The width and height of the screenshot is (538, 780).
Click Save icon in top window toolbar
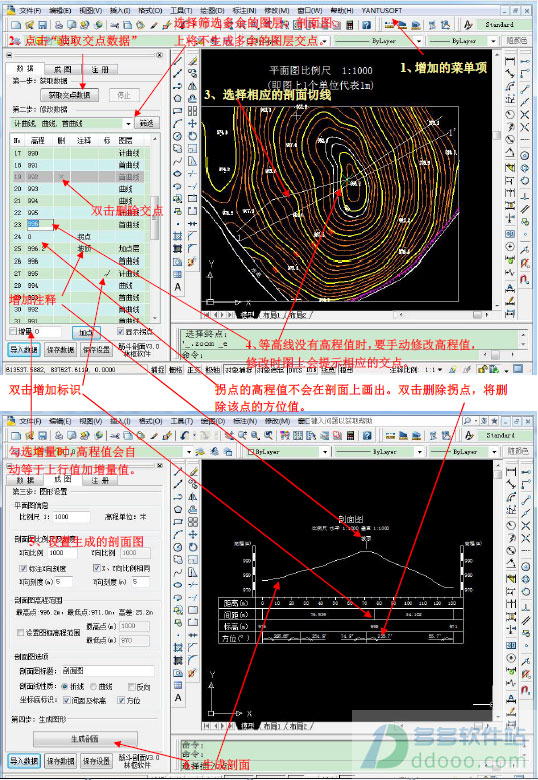point(42,25)
